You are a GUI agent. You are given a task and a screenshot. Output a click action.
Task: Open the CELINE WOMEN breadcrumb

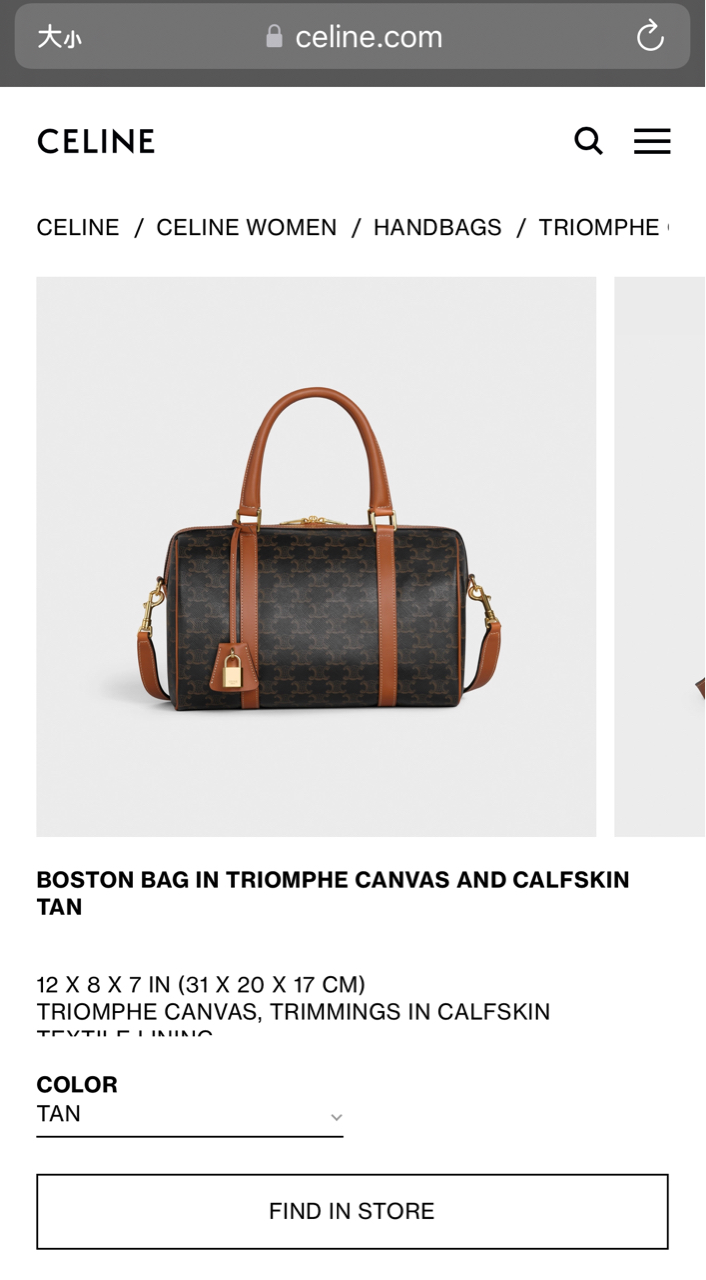pos(247,228)
